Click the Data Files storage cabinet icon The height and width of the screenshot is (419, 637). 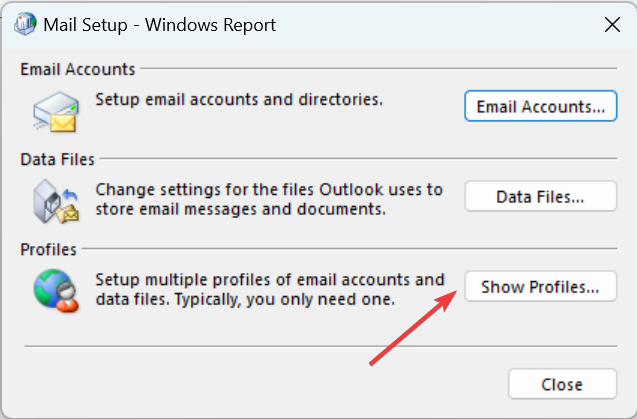click(56, 201)
